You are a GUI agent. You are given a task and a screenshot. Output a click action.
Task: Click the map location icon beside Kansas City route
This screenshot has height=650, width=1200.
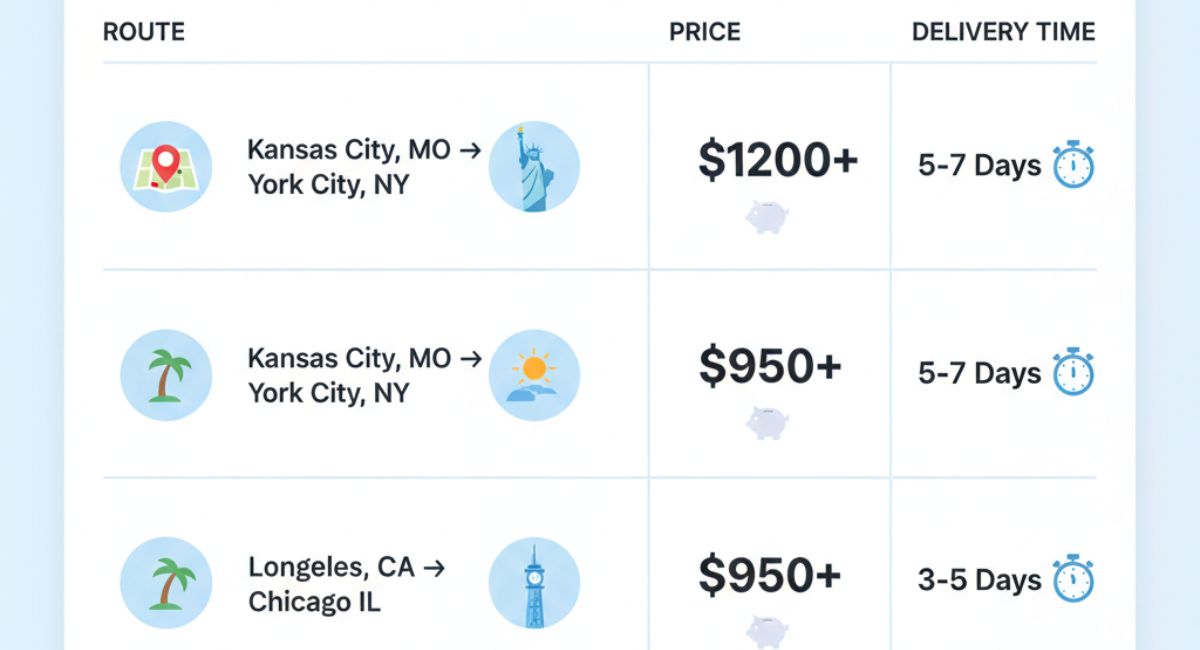click(166, 167)
